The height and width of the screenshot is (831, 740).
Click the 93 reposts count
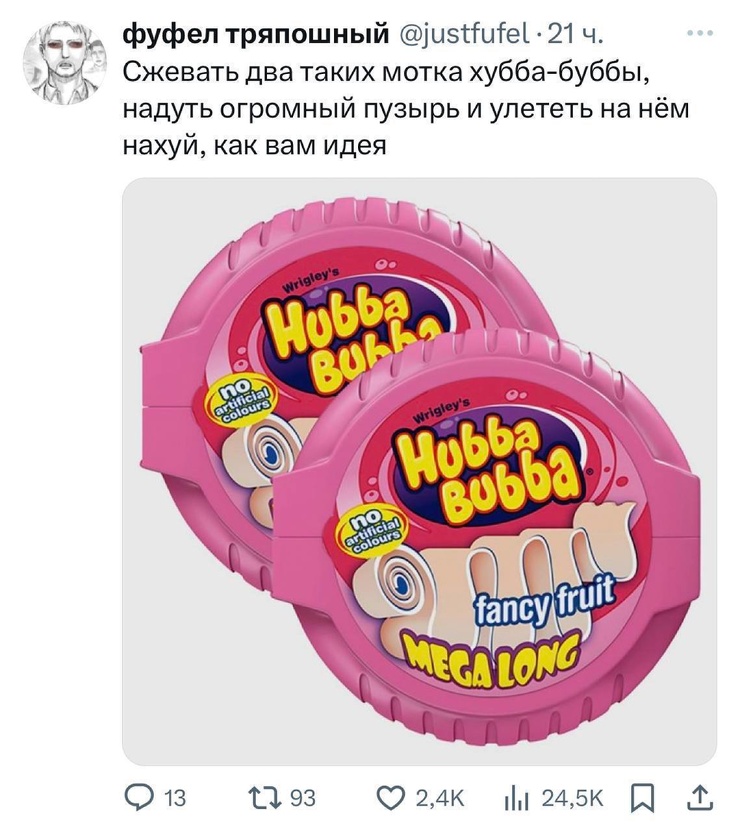pos(304,798)
